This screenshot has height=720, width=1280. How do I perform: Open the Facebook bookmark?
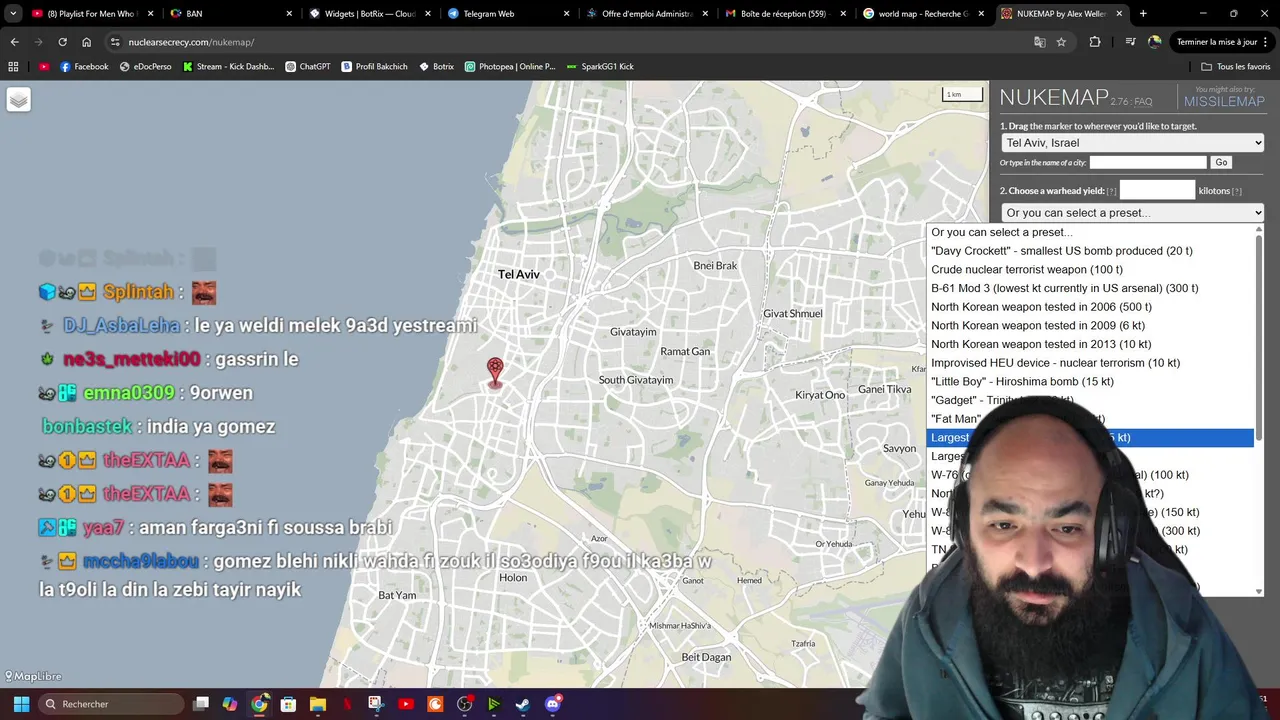point(84,66)
